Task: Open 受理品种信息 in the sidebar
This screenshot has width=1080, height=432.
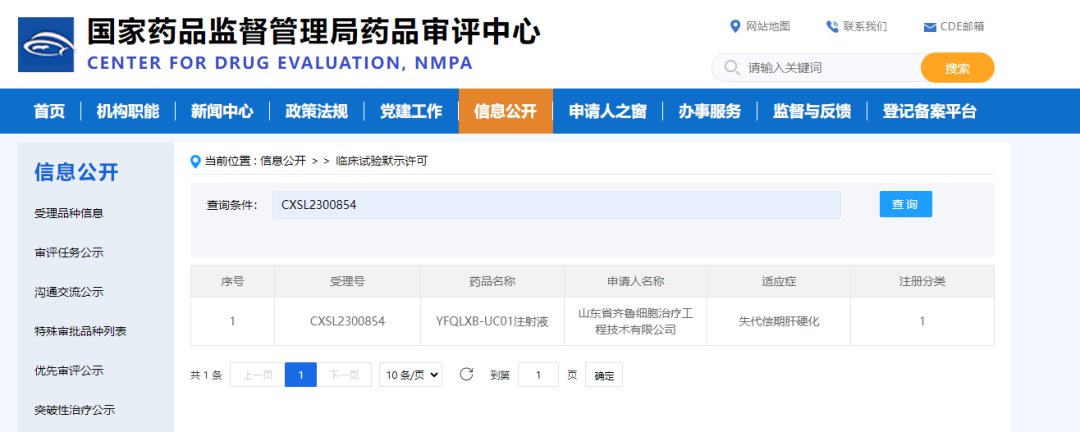Action: (x=69, y=213)
